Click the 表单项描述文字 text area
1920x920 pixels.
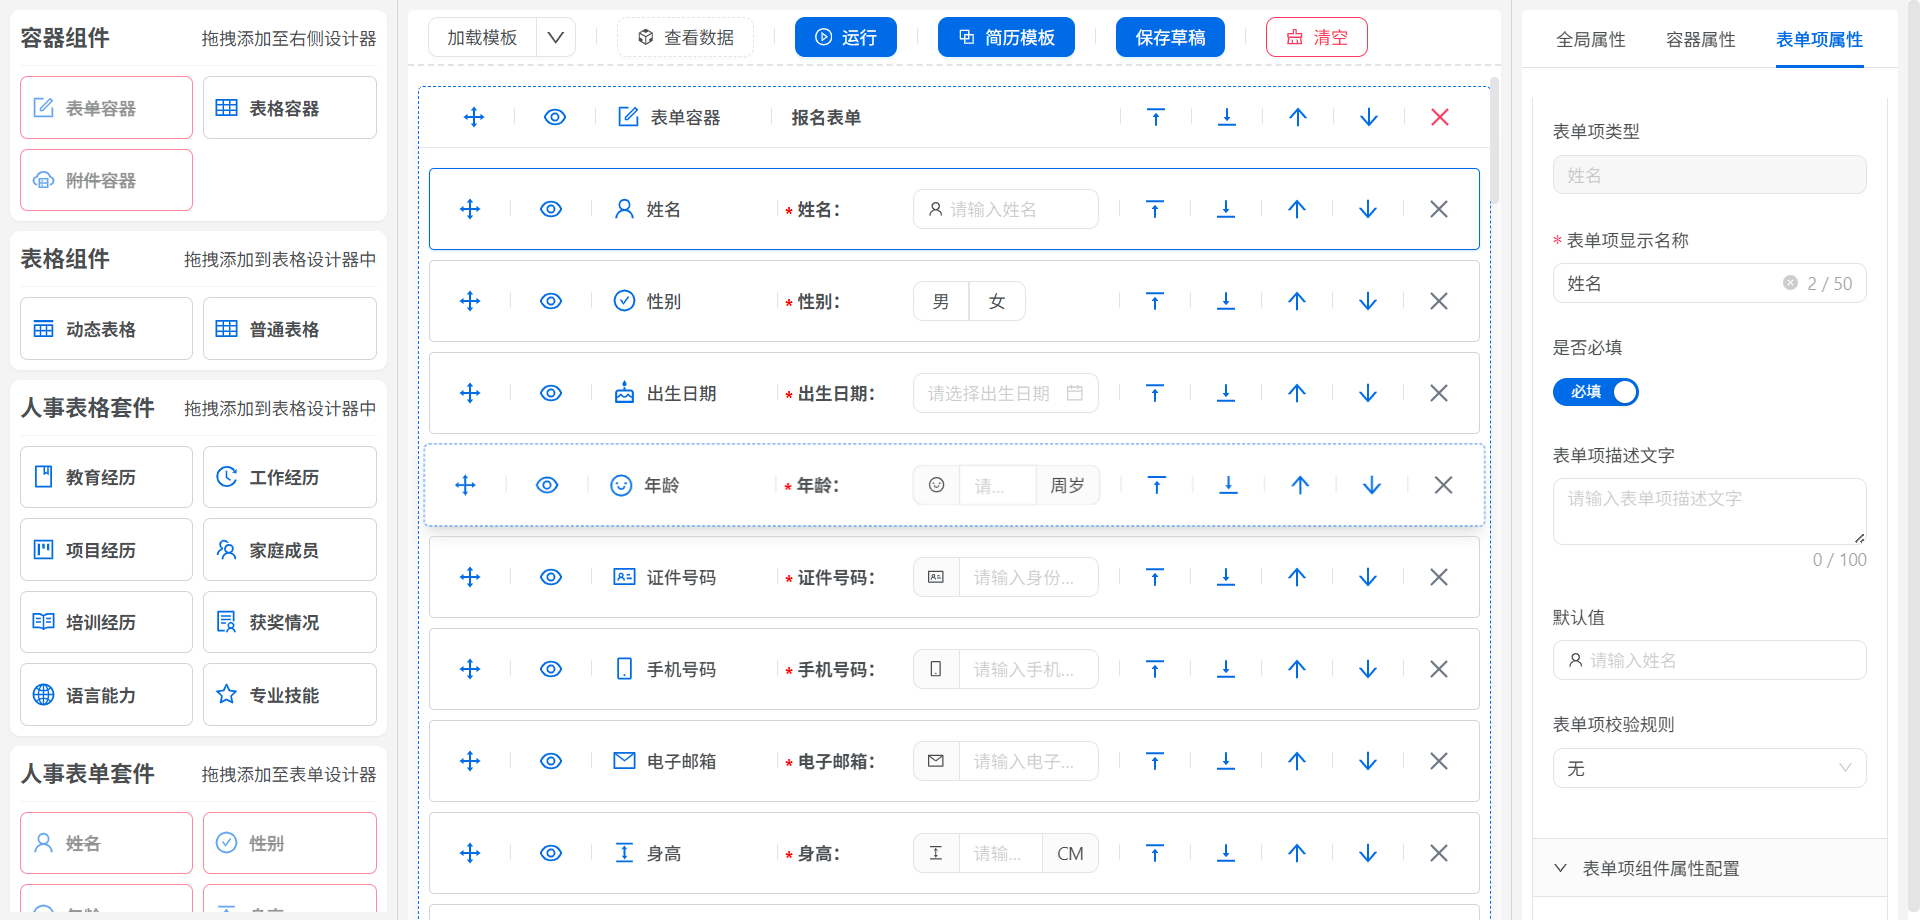[1708, 511]
